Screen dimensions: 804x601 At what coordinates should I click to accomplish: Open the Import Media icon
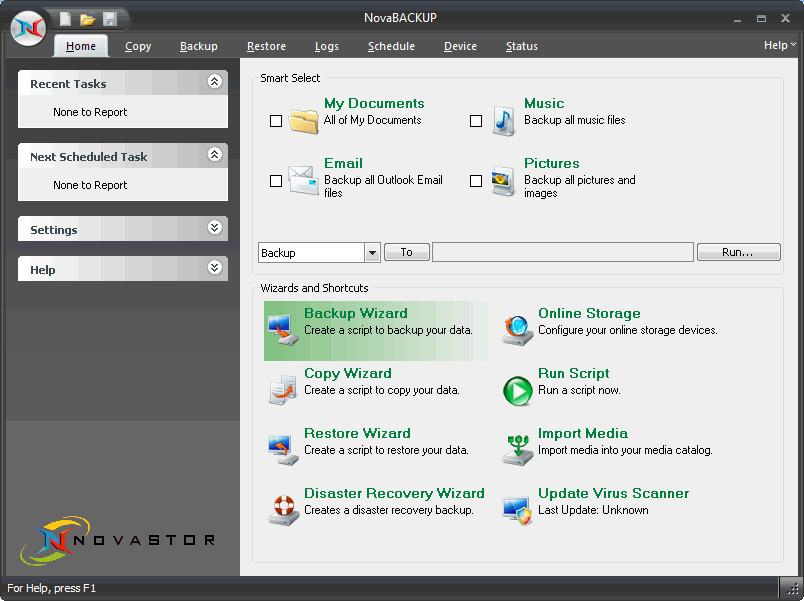pos(517,450)
